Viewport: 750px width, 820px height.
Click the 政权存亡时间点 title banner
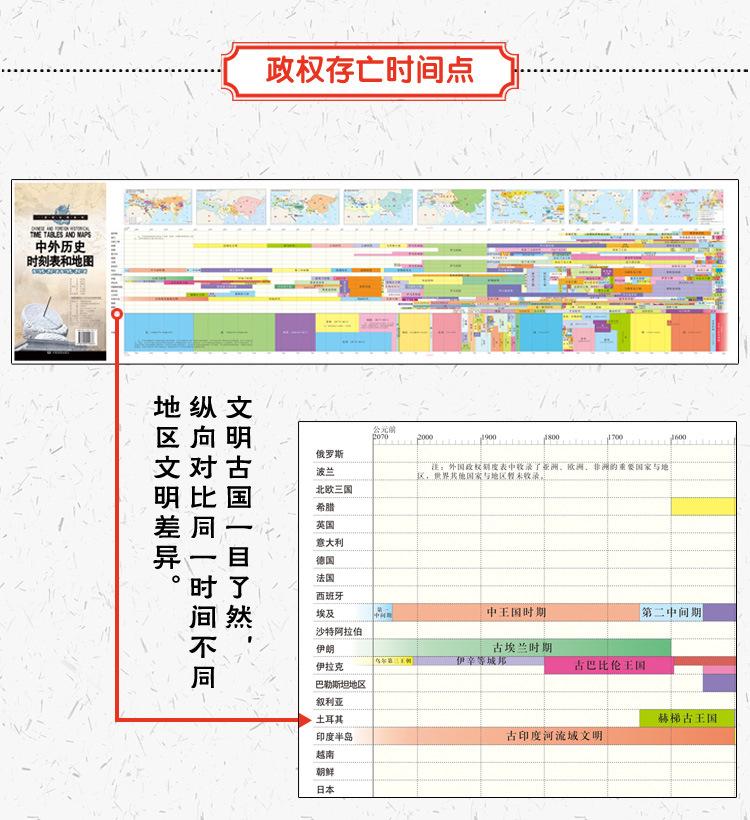(371, 71)
